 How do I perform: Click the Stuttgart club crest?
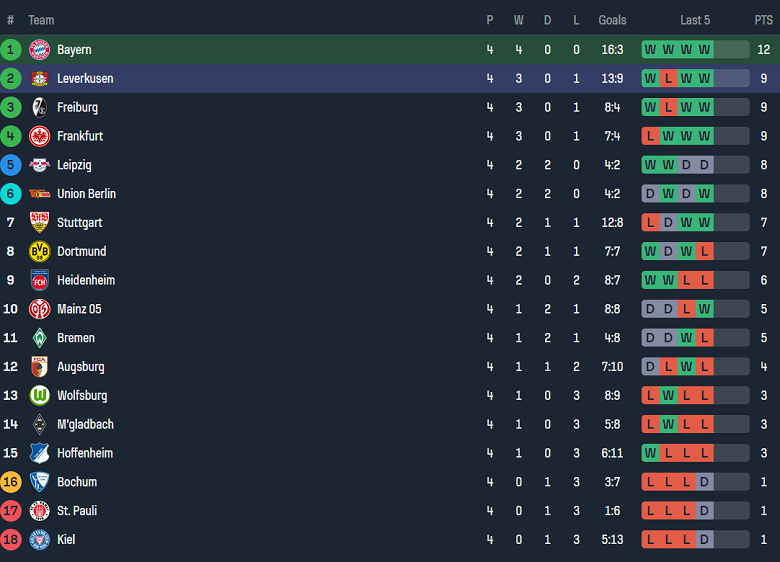click(x=40, y=222)
